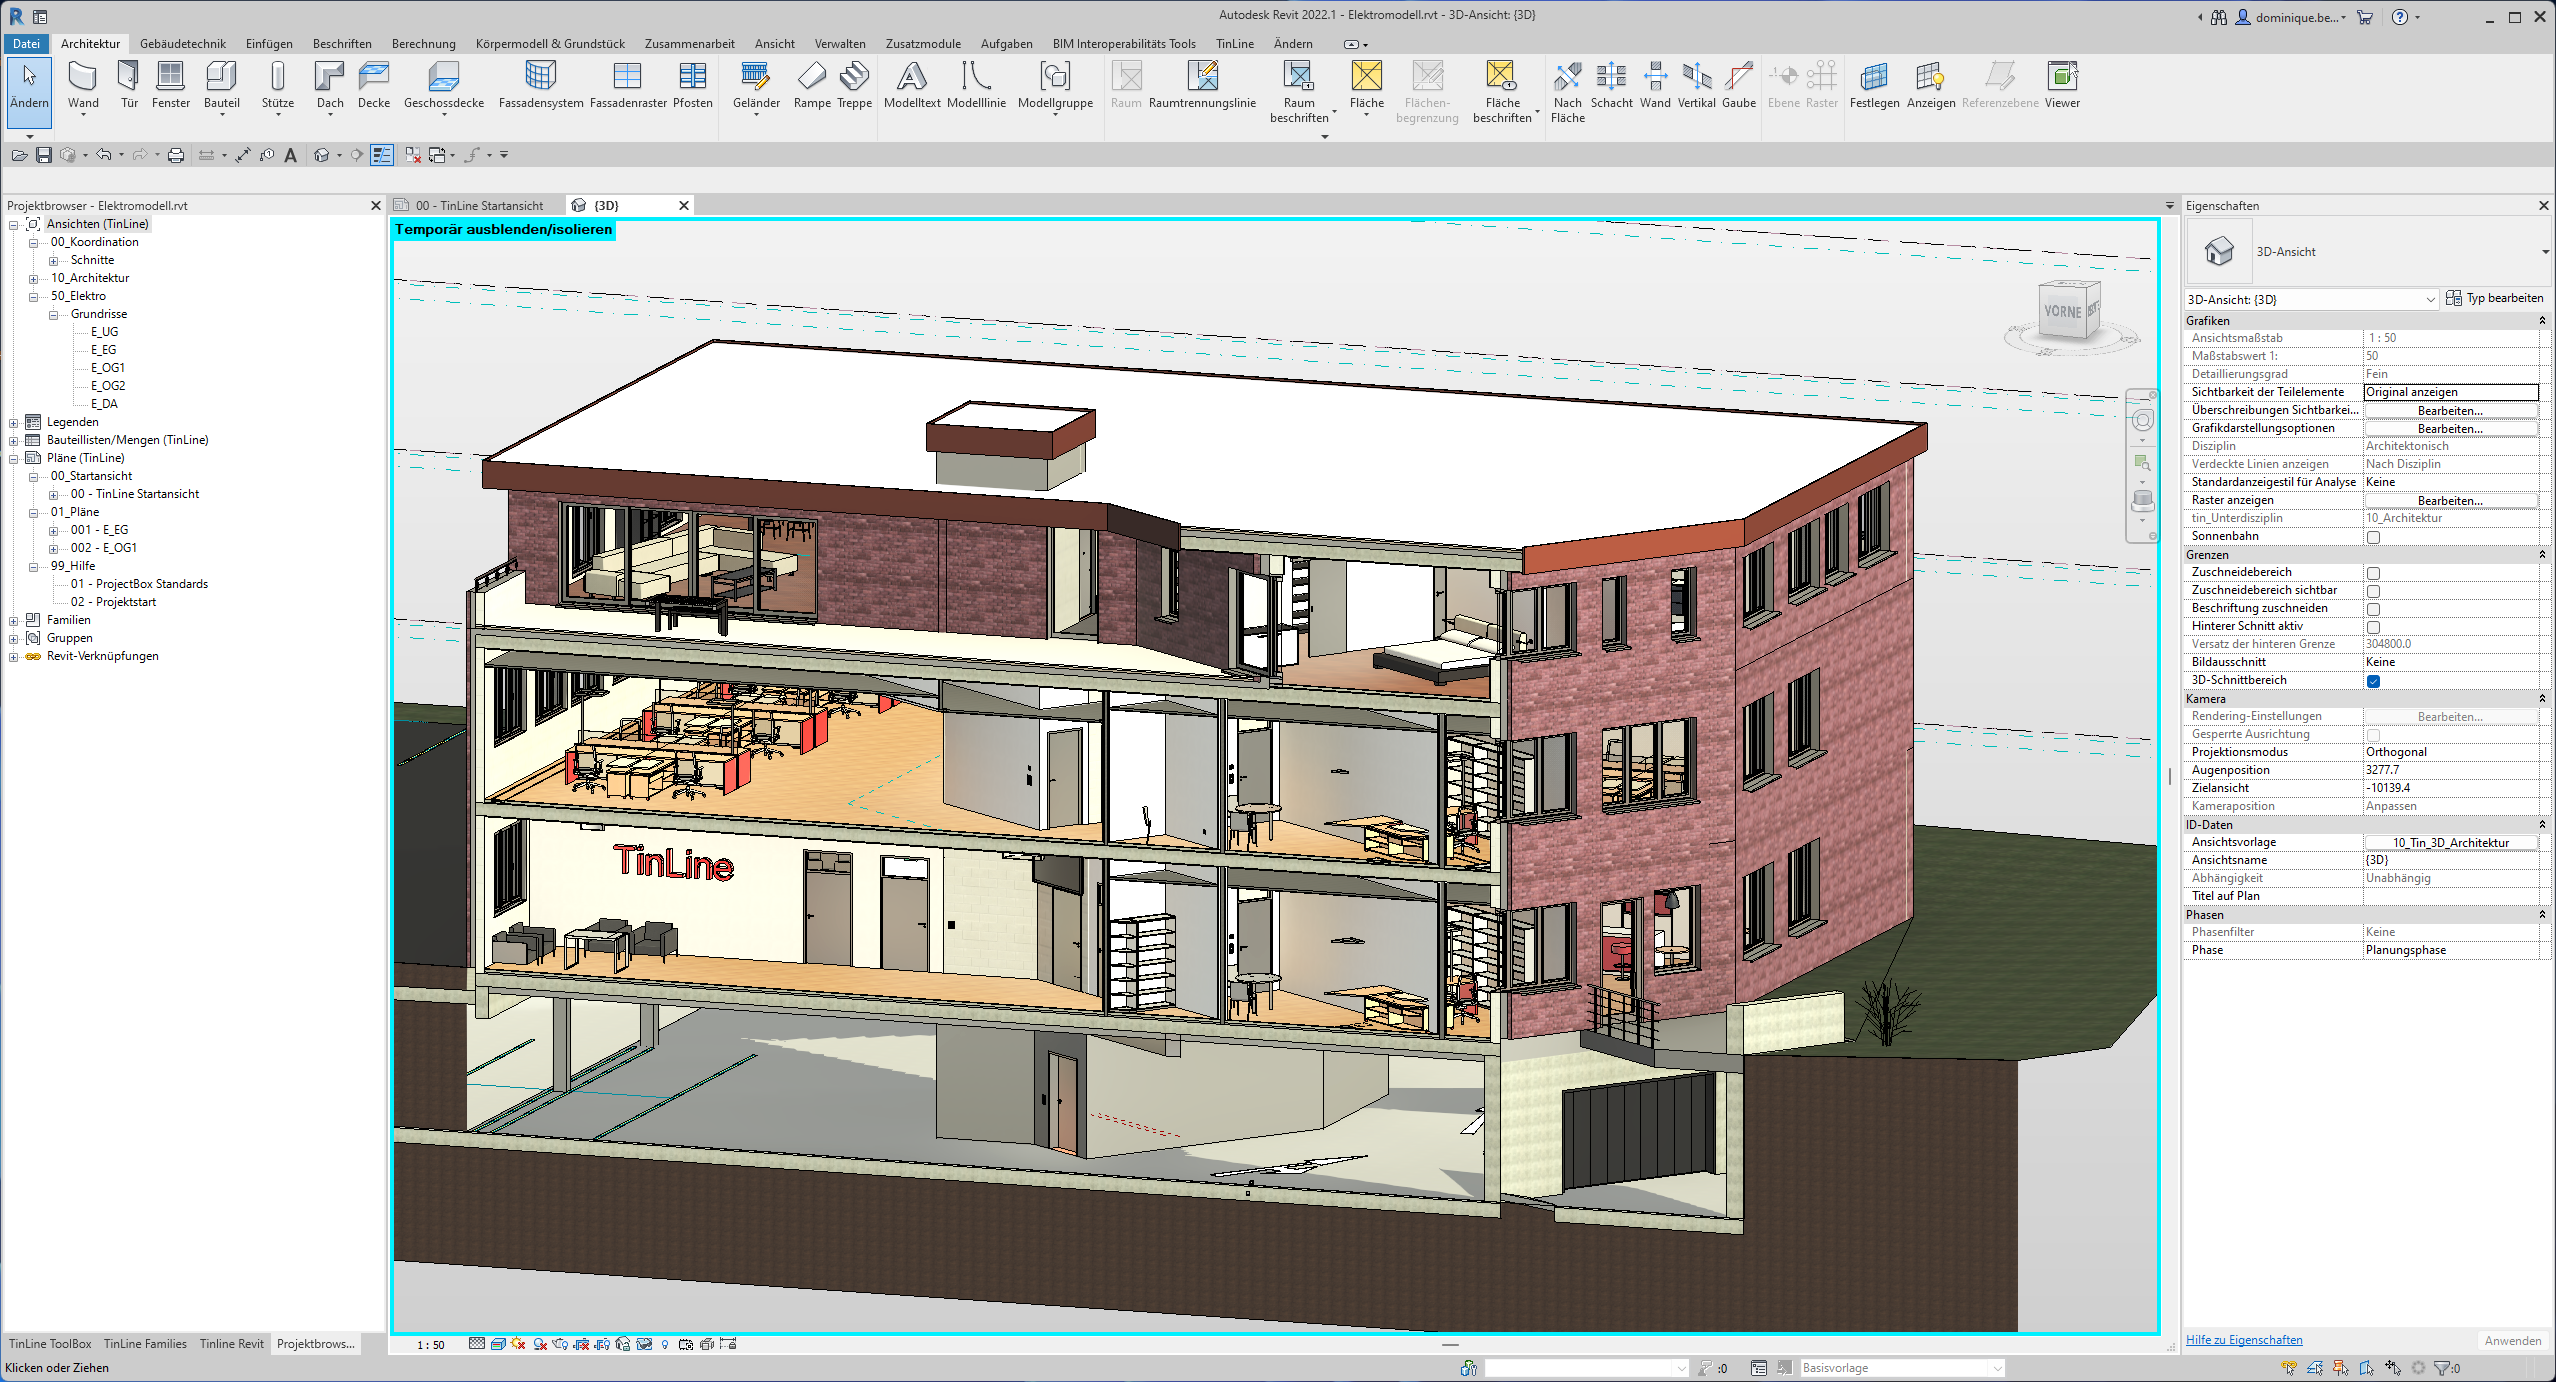
Task: Open the Hilfe zu Eigenschaften link
Action: click(x=2243, y=1340)
